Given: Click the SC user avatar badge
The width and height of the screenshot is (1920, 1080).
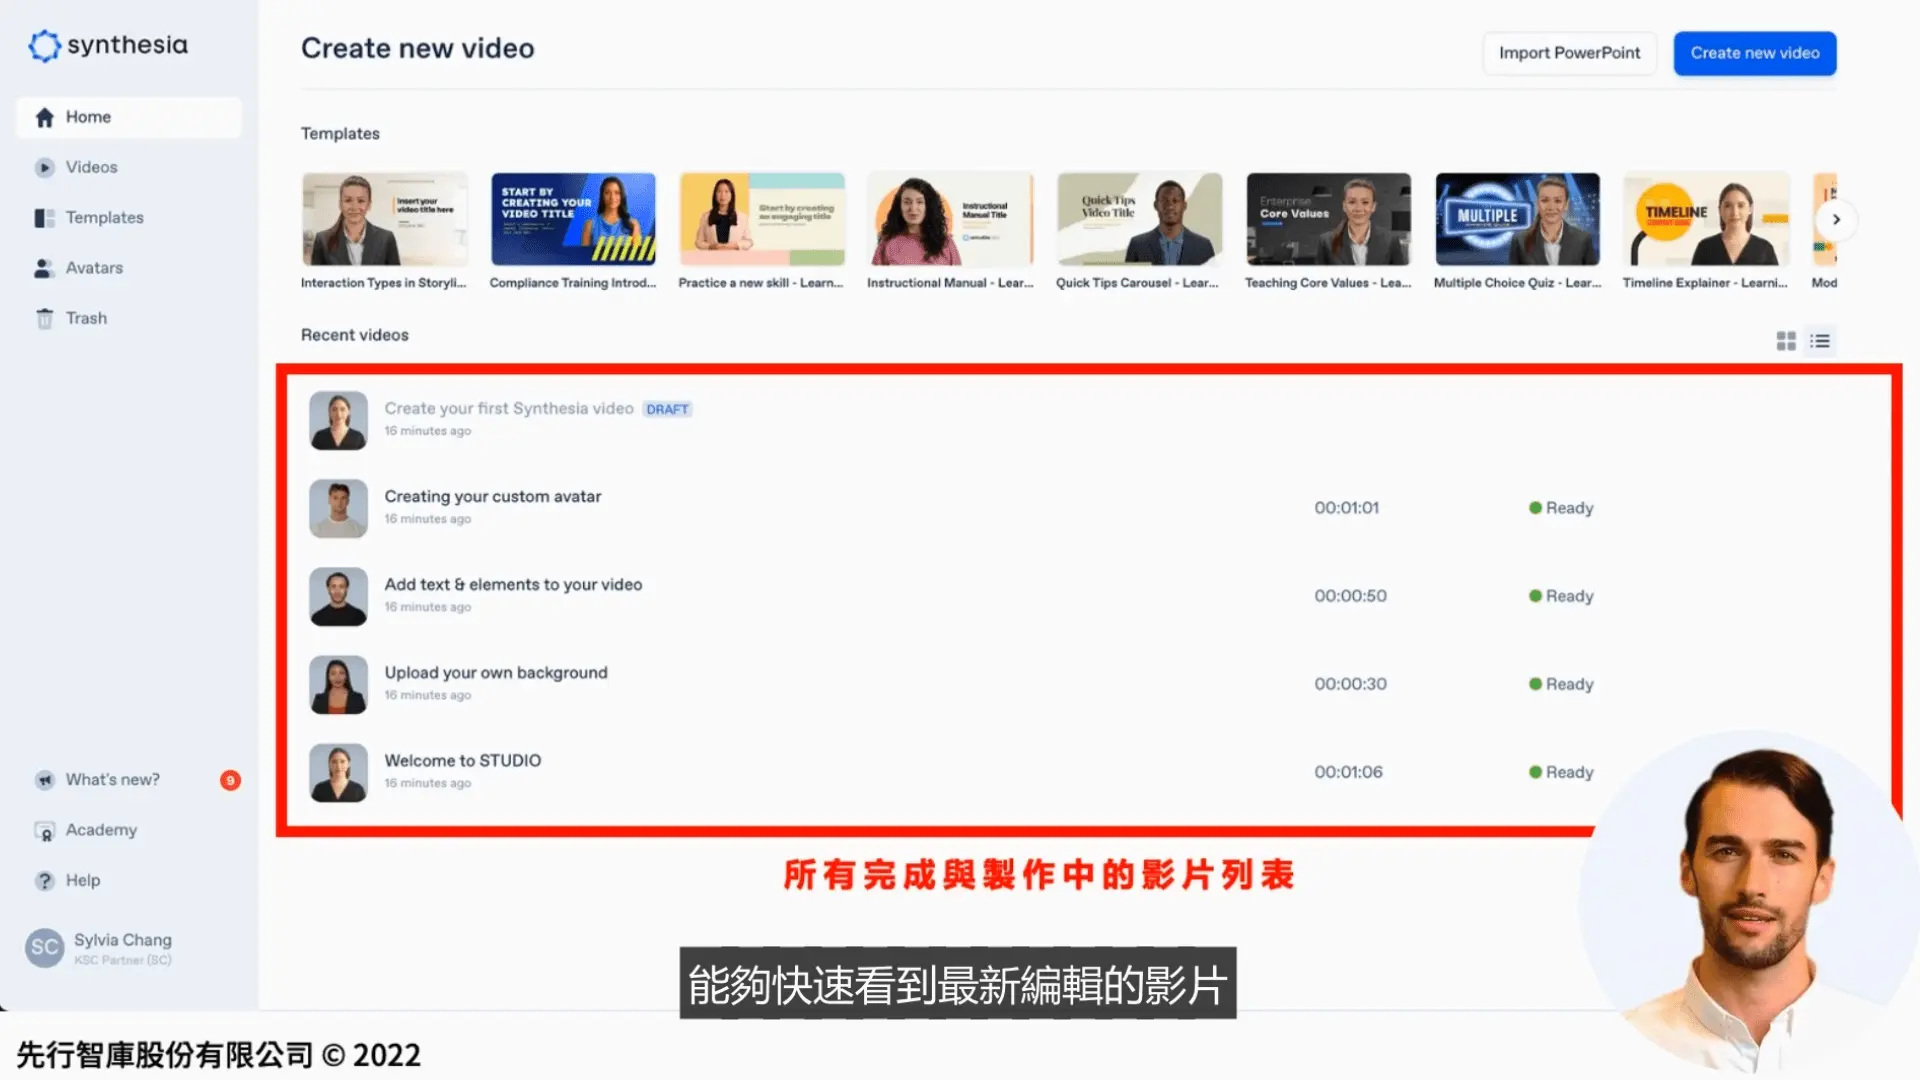Looking at the screenshot, I should (45, 948).
